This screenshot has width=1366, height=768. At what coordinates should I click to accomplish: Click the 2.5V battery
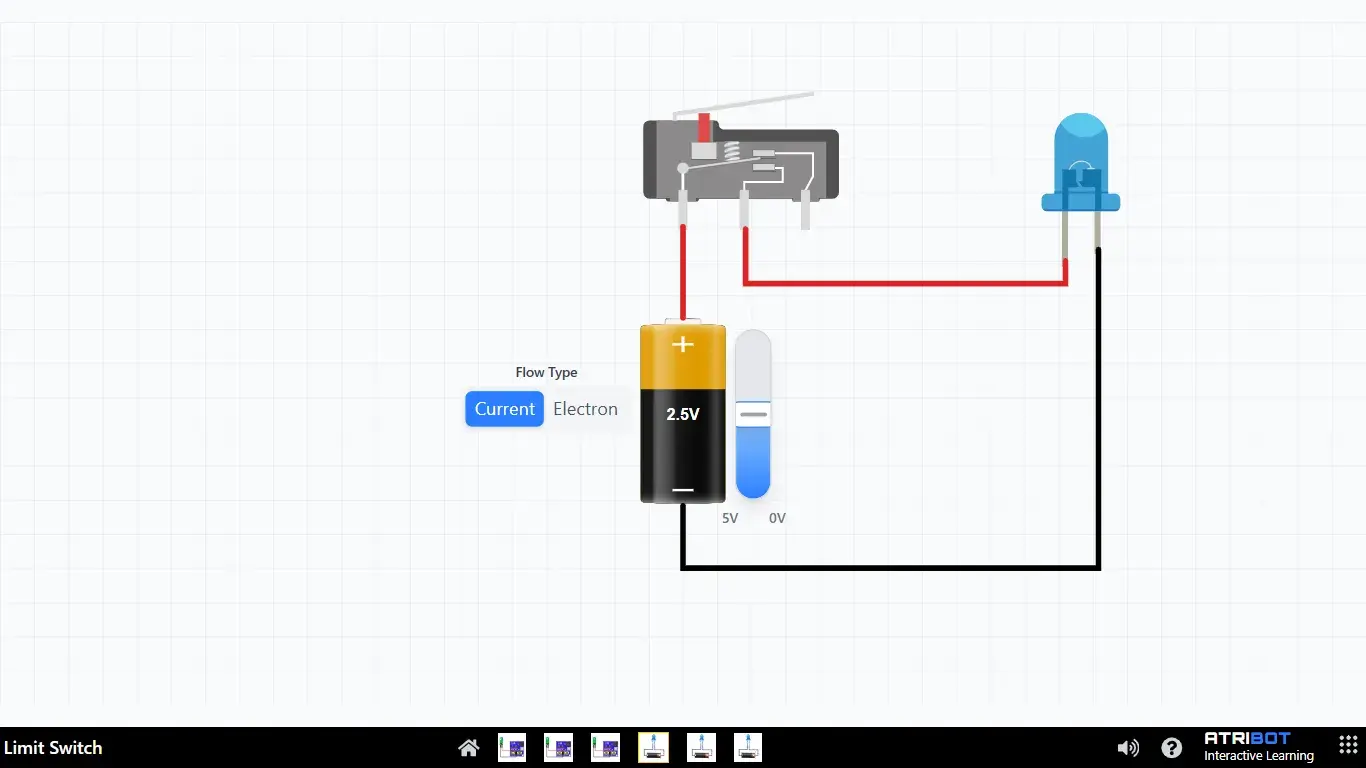[683, 413]
